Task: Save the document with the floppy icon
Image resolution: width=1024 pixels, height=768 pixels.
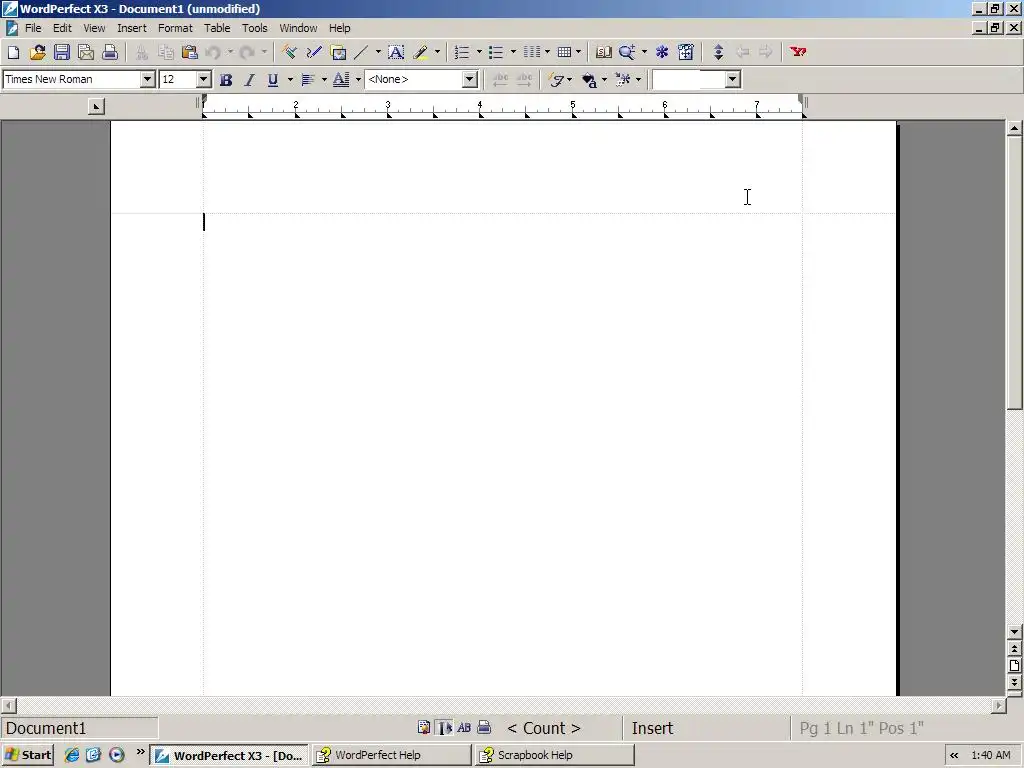Action: point(61,52)
